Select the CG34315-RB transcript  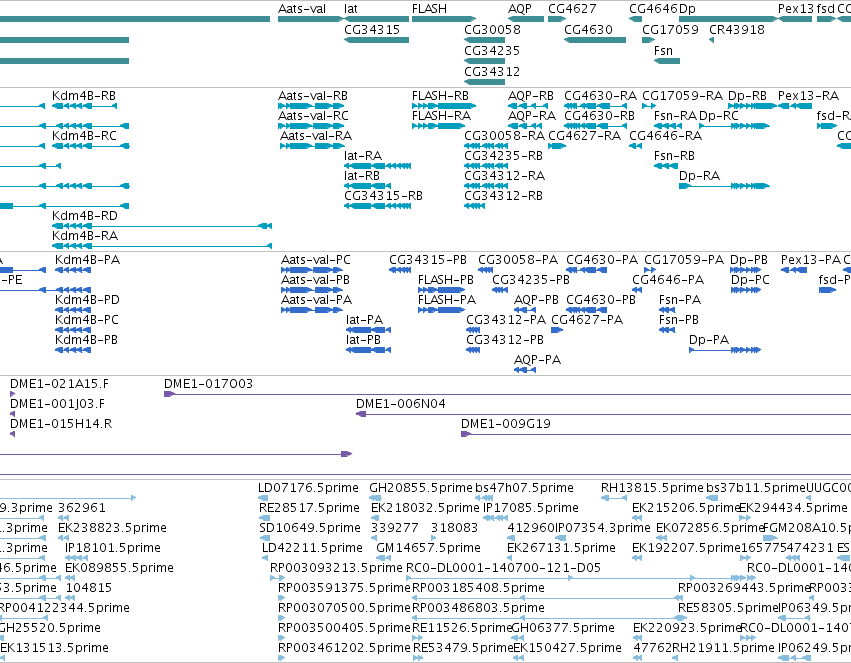coord(377,206)
